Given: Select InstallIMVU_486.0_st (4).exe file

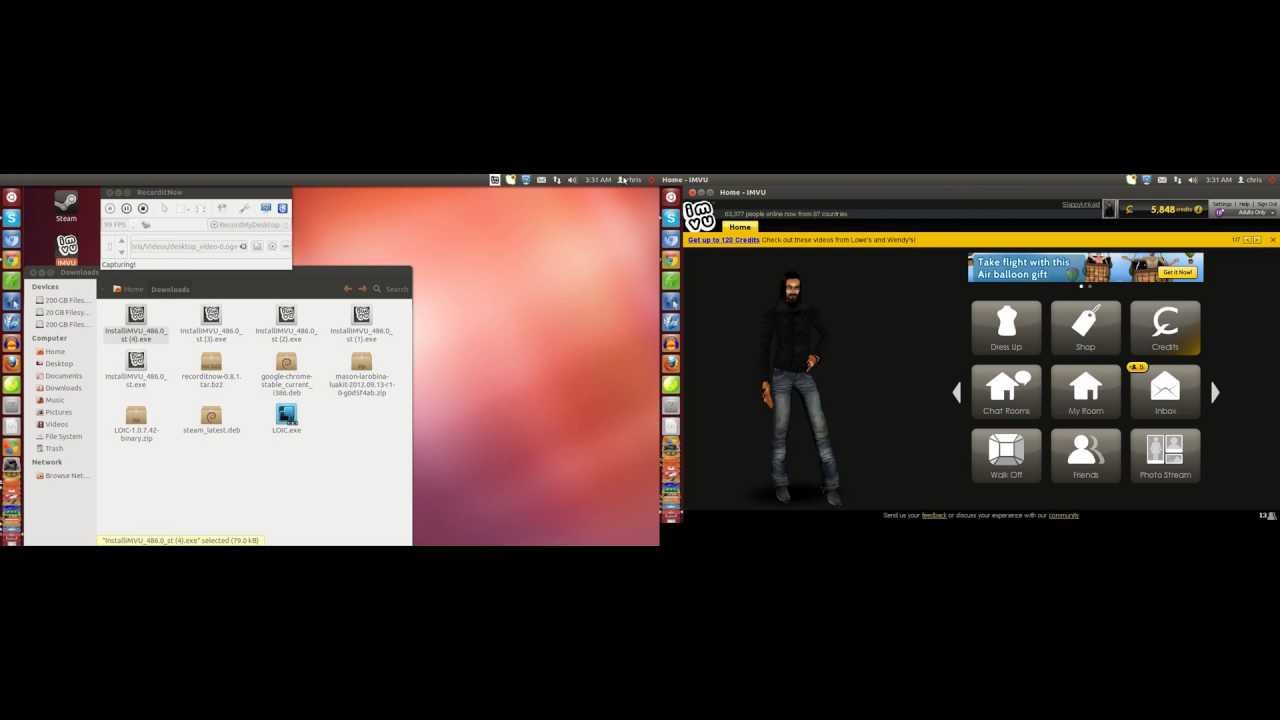Looking at the screenshot, I should pyautogui.click(x=136, y=325).
